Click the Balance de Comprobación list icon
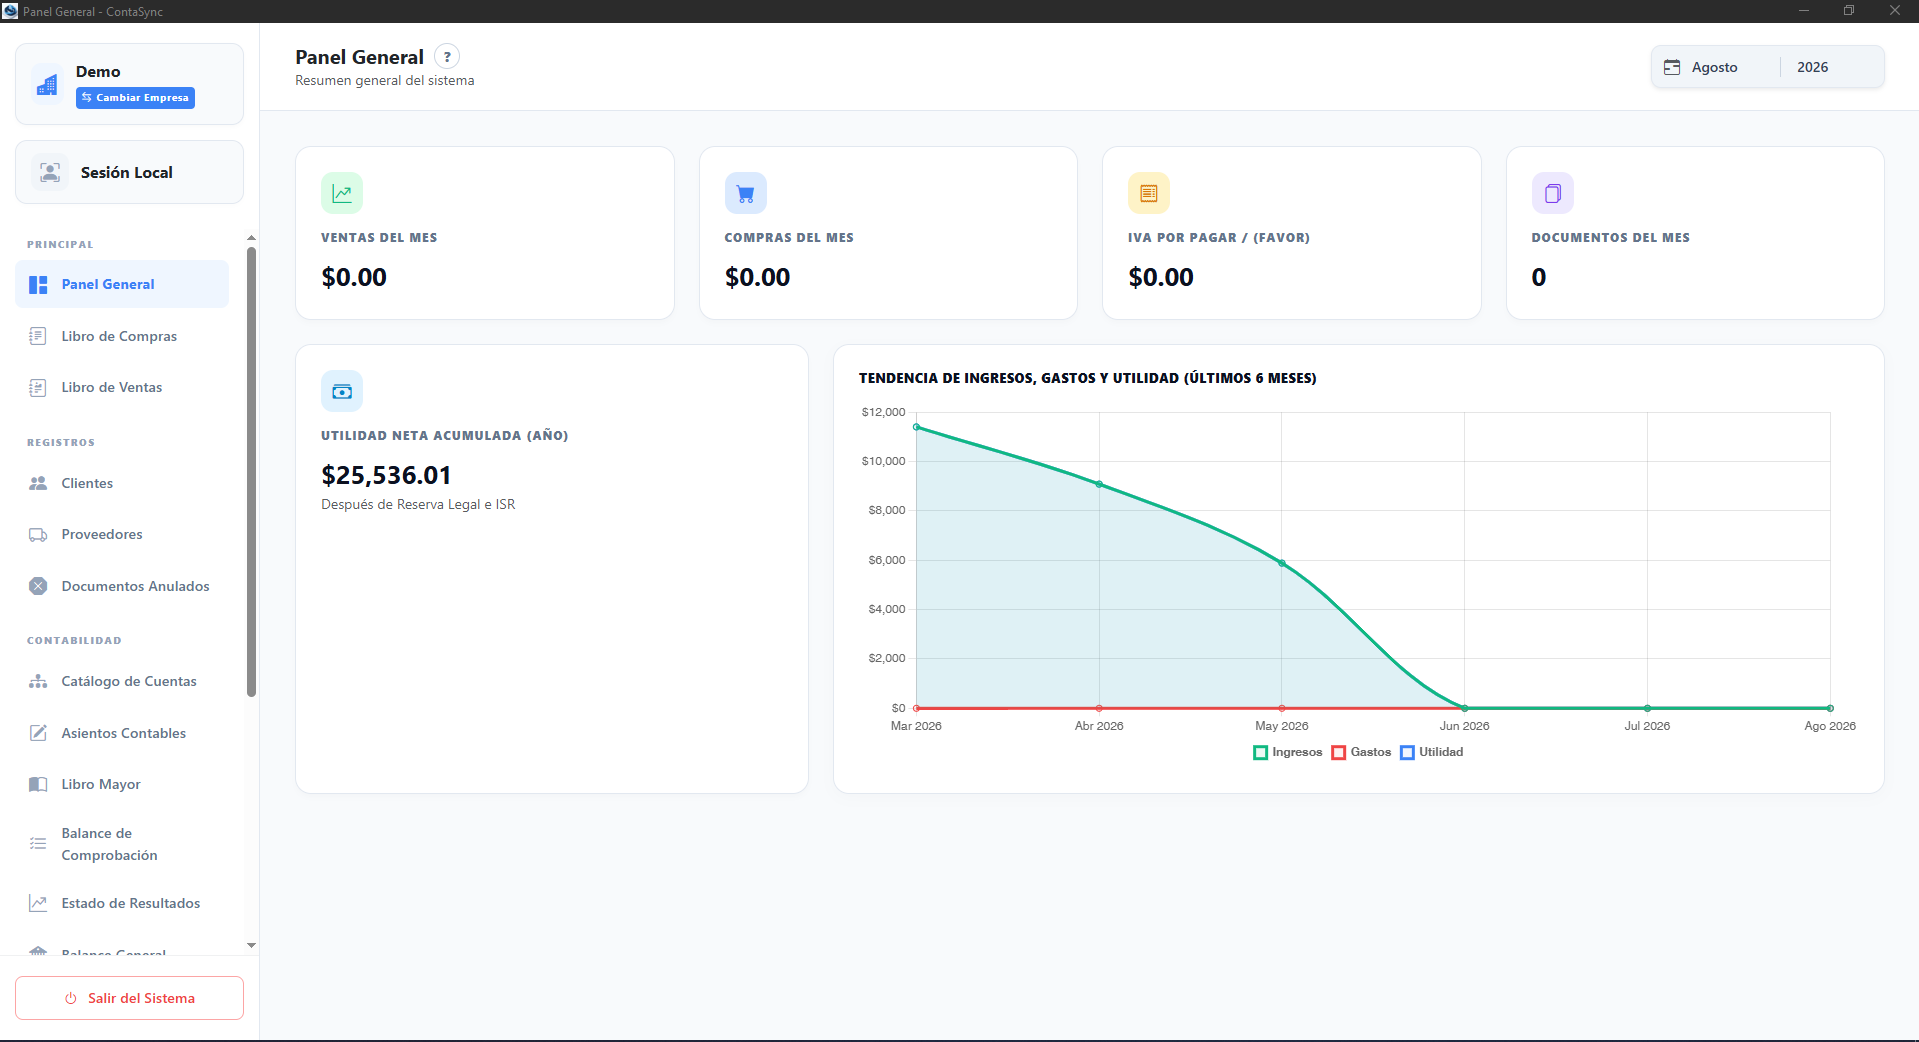The image size is (1919, 1042). 38,844
